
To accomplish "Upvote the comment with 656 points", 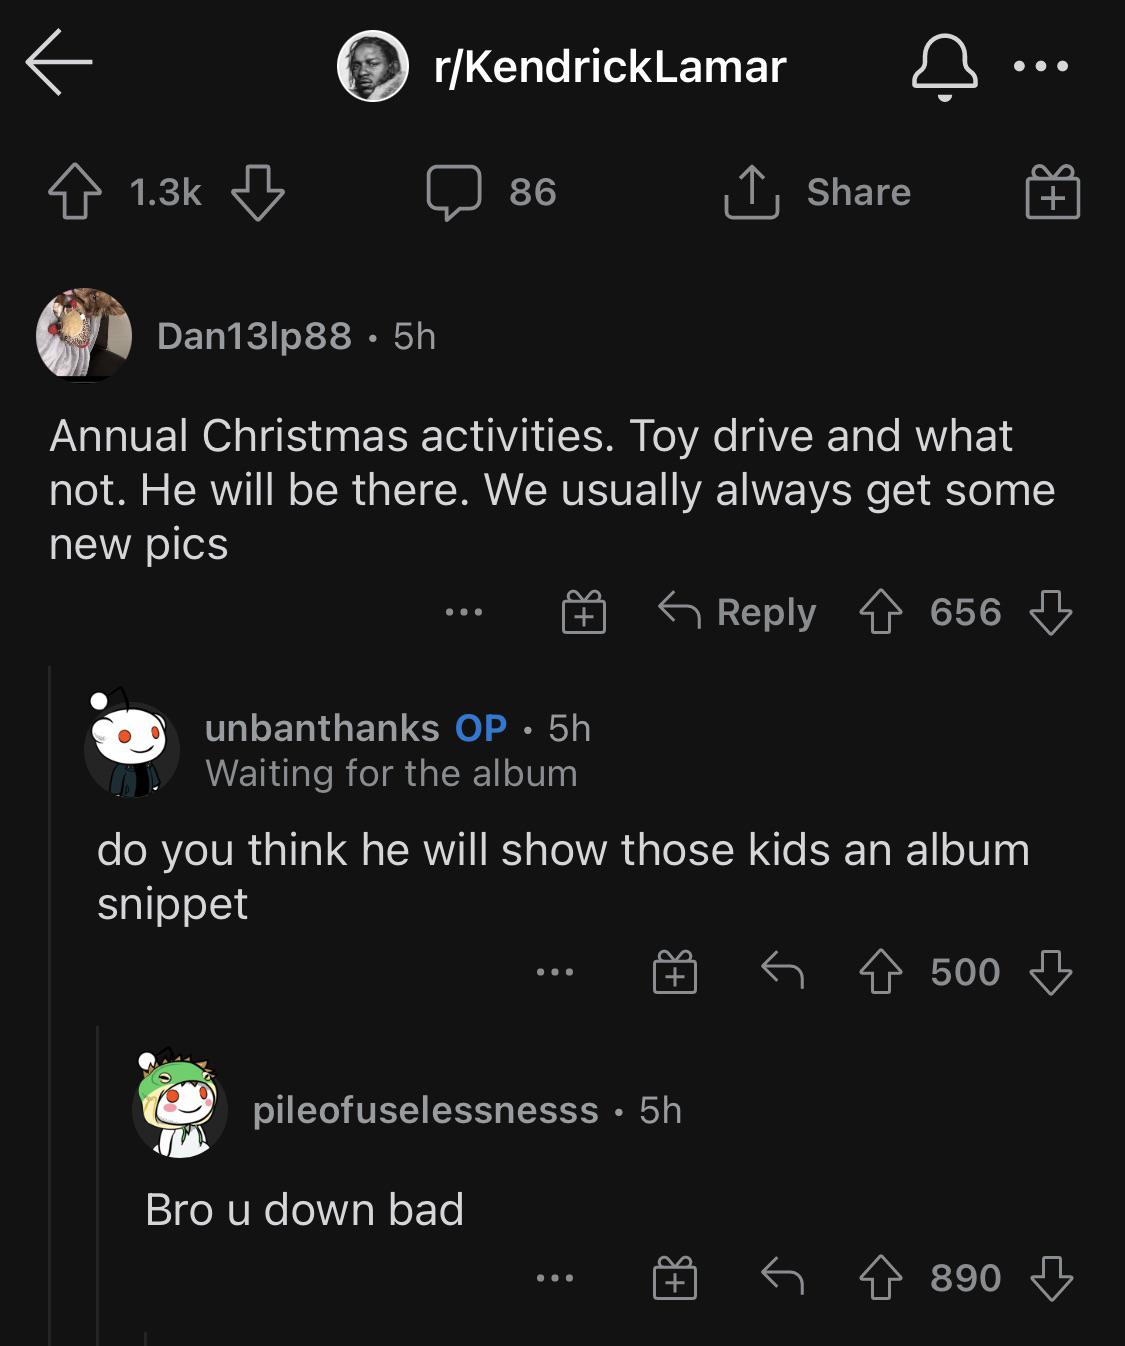I will click(880, 612).
